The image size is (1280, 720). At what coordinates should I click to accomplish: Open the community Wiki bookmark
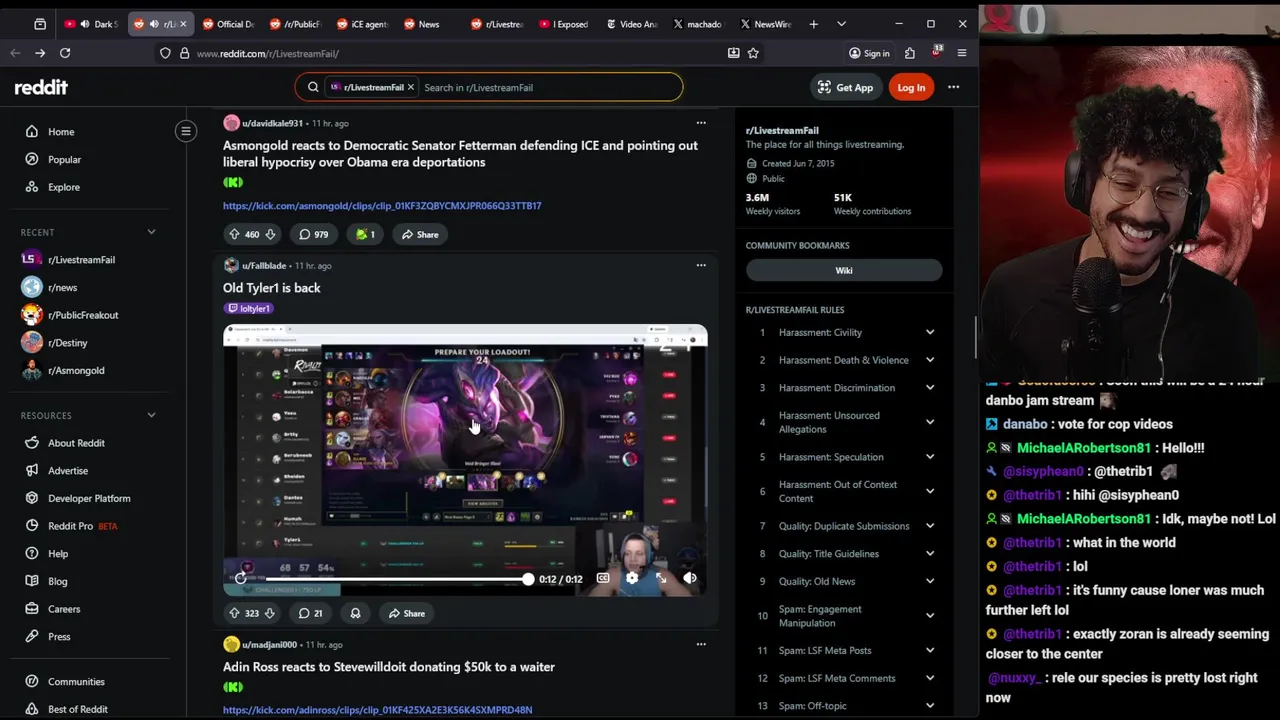[844, 270]
